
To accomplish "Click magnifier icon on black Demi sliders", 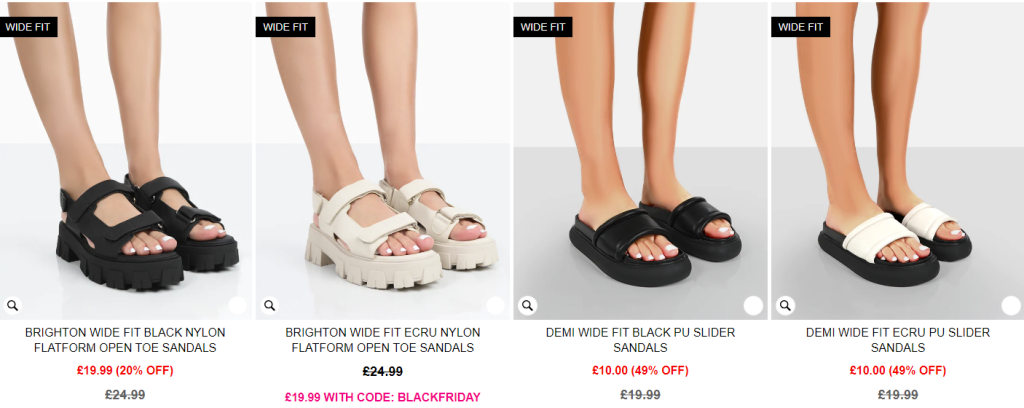I will click(x=528, y=305).
